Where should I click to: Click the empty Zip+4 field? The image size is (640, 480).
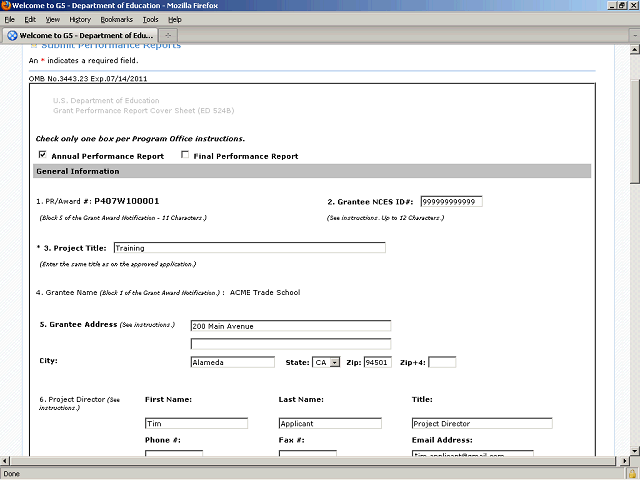[442, 362]
